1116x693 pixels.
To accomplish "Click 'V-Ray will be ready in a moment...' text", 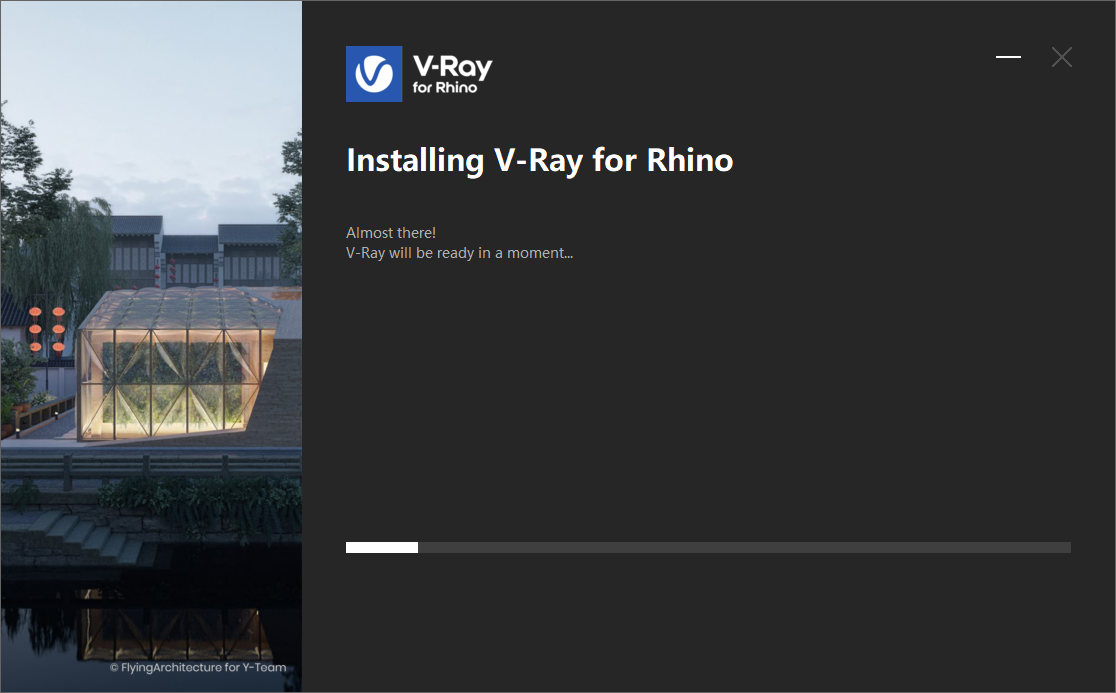I will pos(459,253).
